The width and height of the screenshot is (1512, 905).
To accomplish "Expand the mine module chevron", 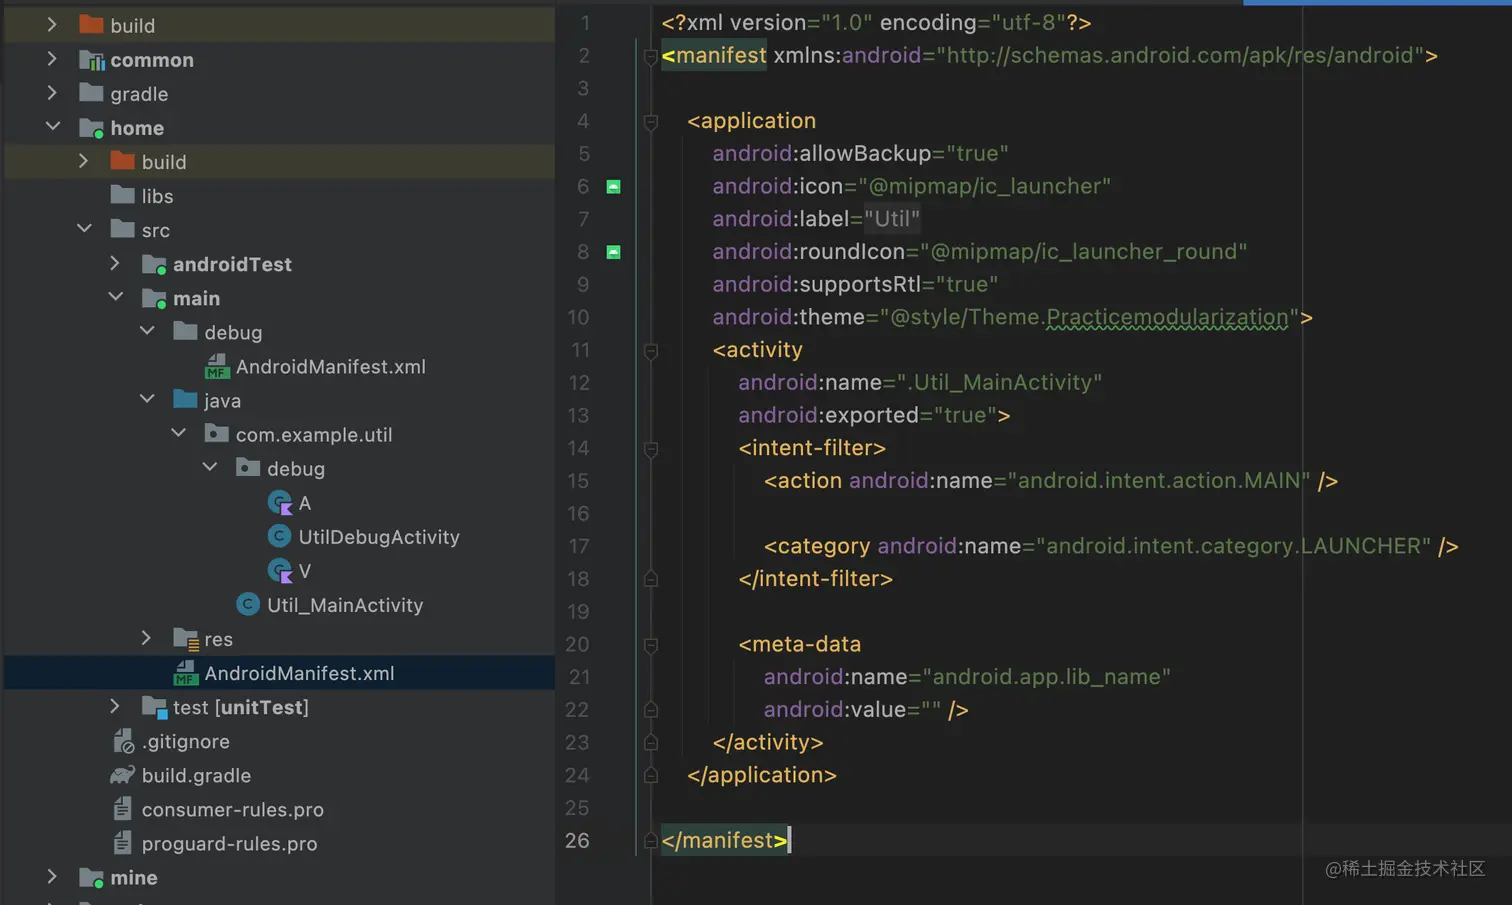I will point(52,876).
